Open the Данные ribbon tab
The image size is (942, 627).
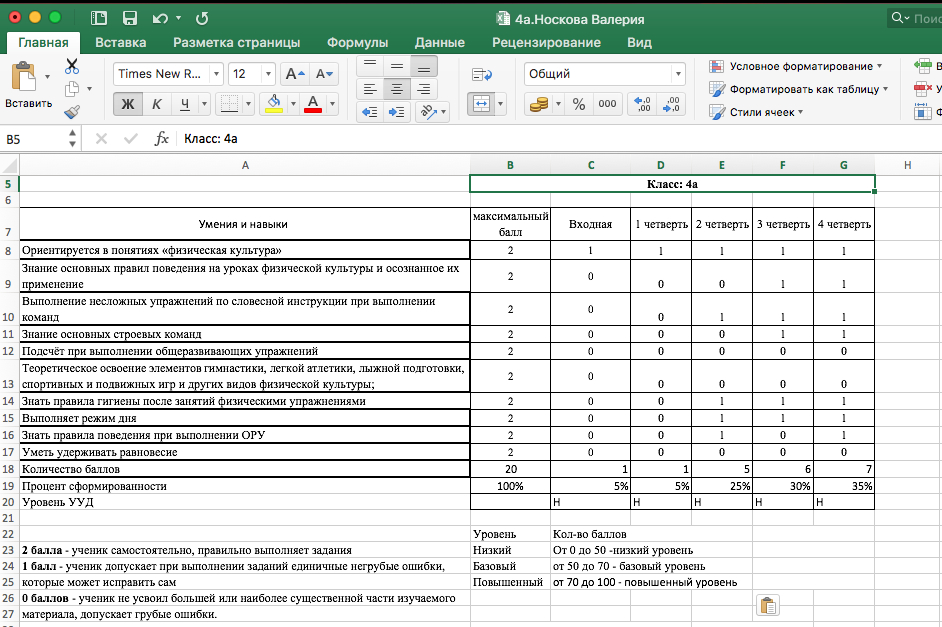(x=440, y=43)
